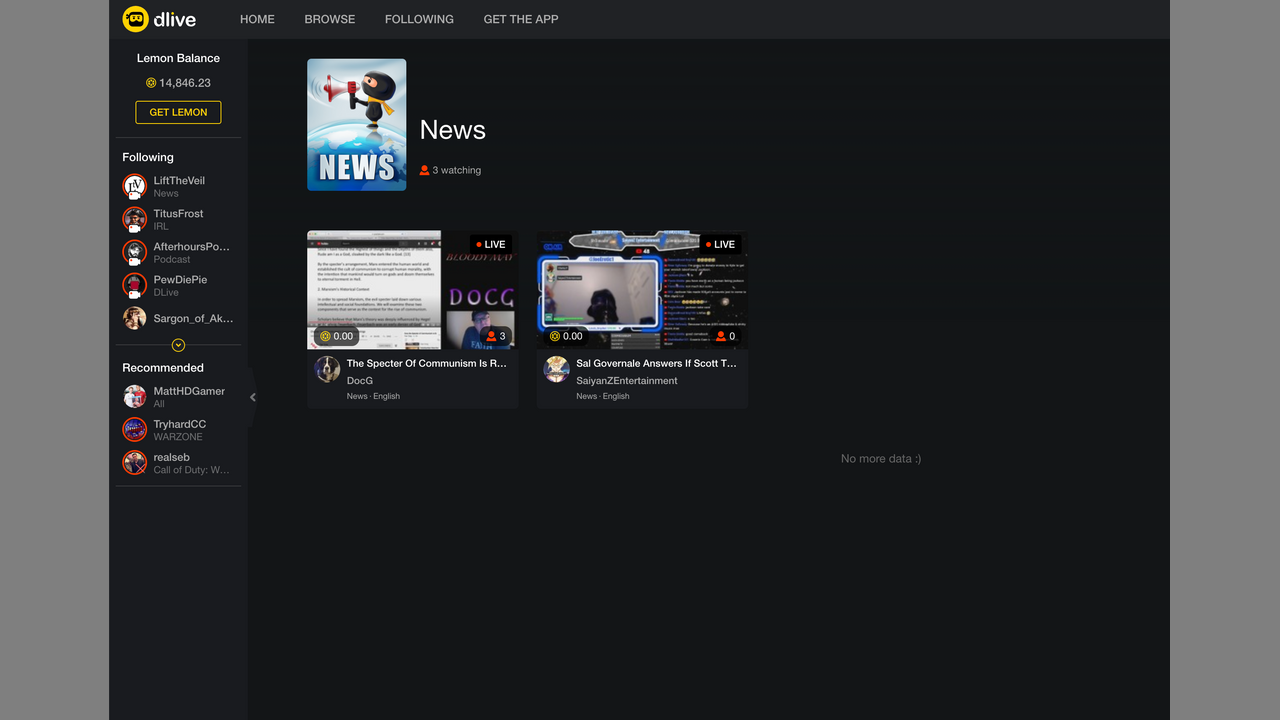Switch to the FOLLOWING tab

[x=419, y=19]
